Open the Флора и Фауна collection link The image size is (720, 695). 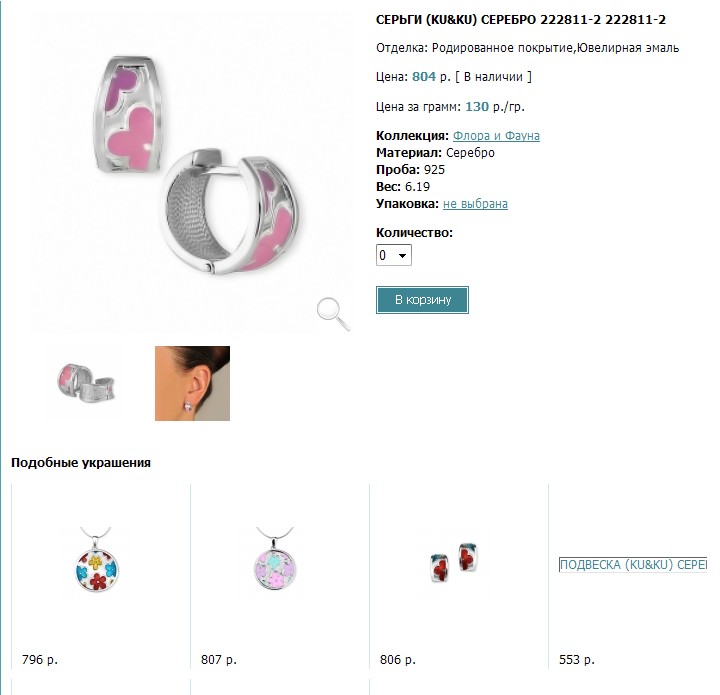point(496,136)
